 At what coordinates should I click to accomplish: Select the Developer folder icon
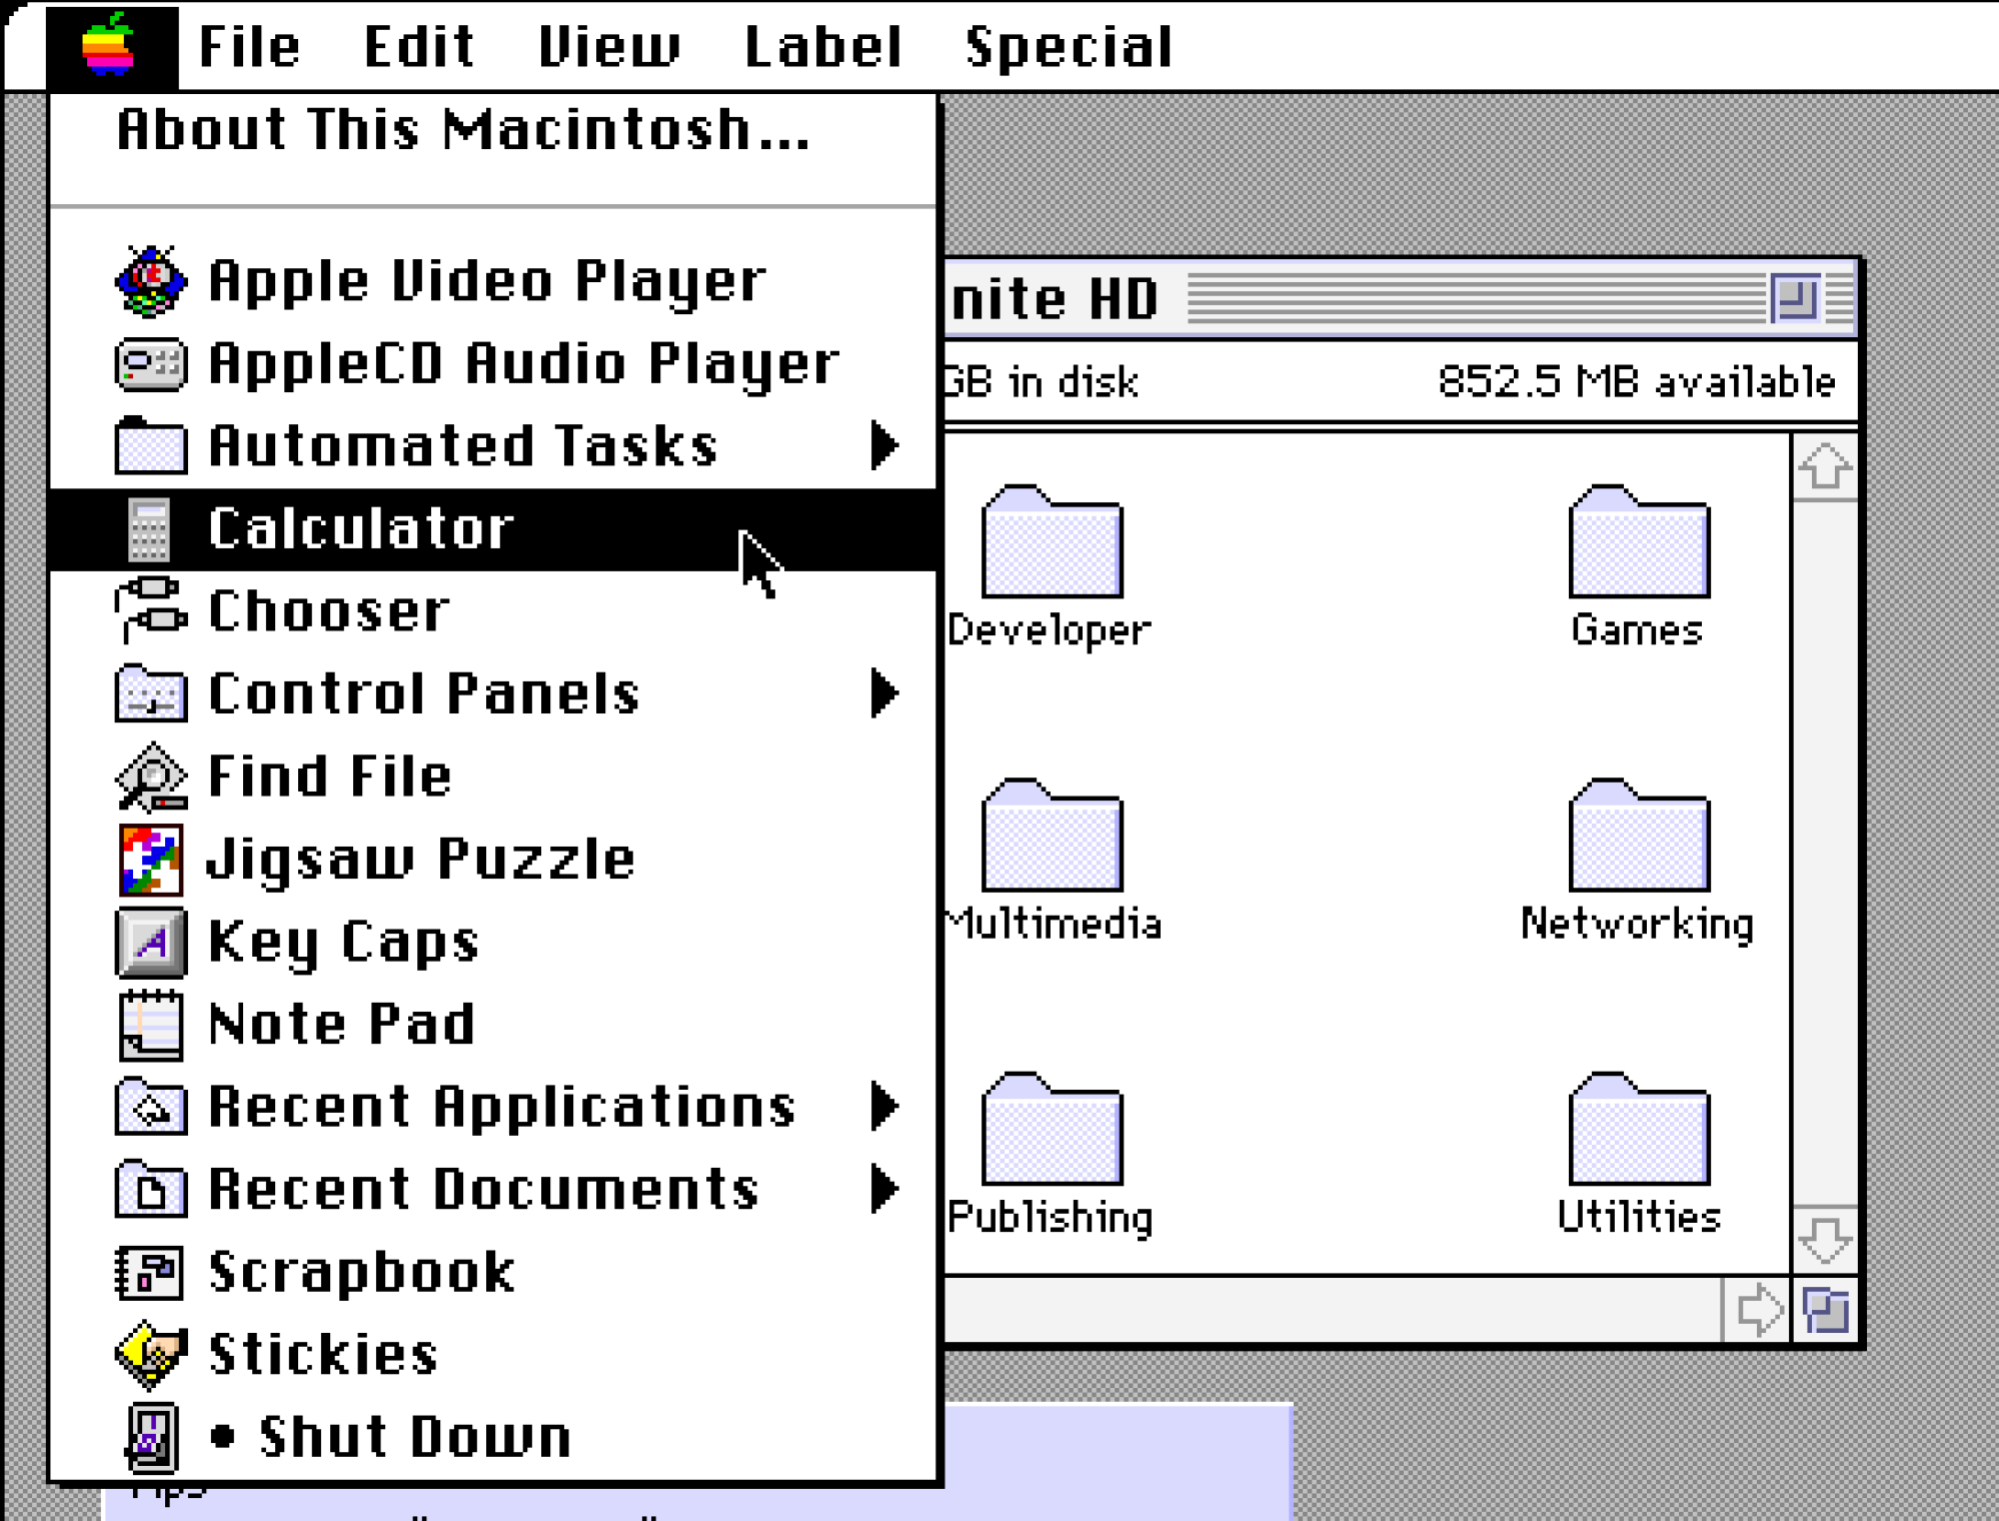(x=1052, y=542)
